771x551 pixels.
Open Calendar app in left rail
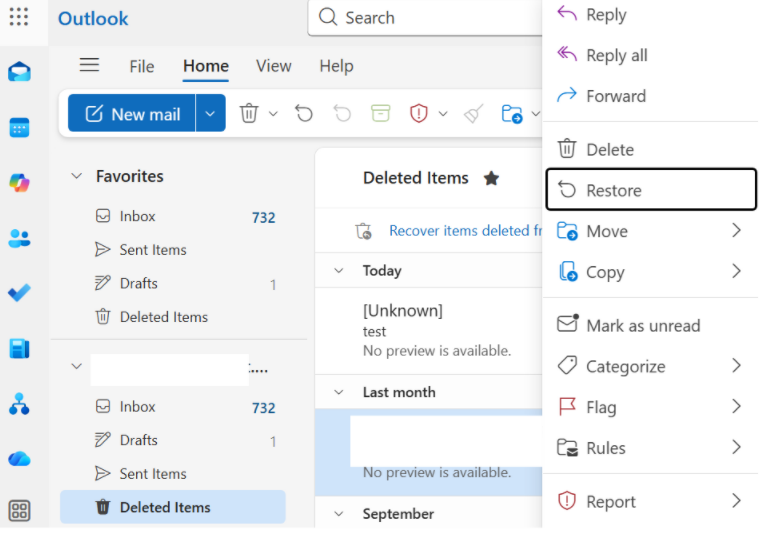[x=19, y=128]
